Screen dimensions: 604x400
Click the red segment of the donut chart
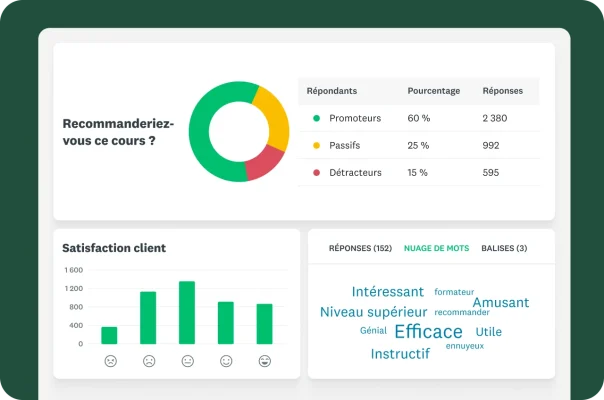264,164
